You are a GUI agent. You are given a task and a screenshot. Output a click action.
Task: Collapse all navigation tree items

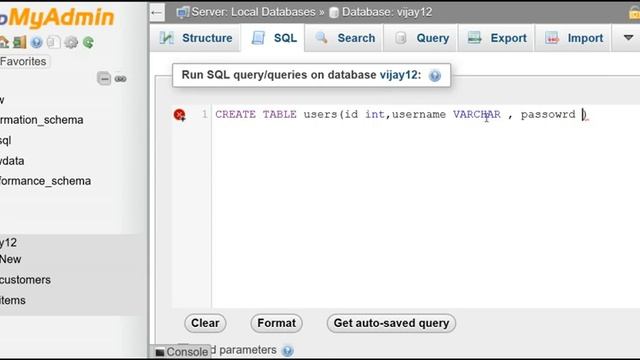[x=104, y=78]
